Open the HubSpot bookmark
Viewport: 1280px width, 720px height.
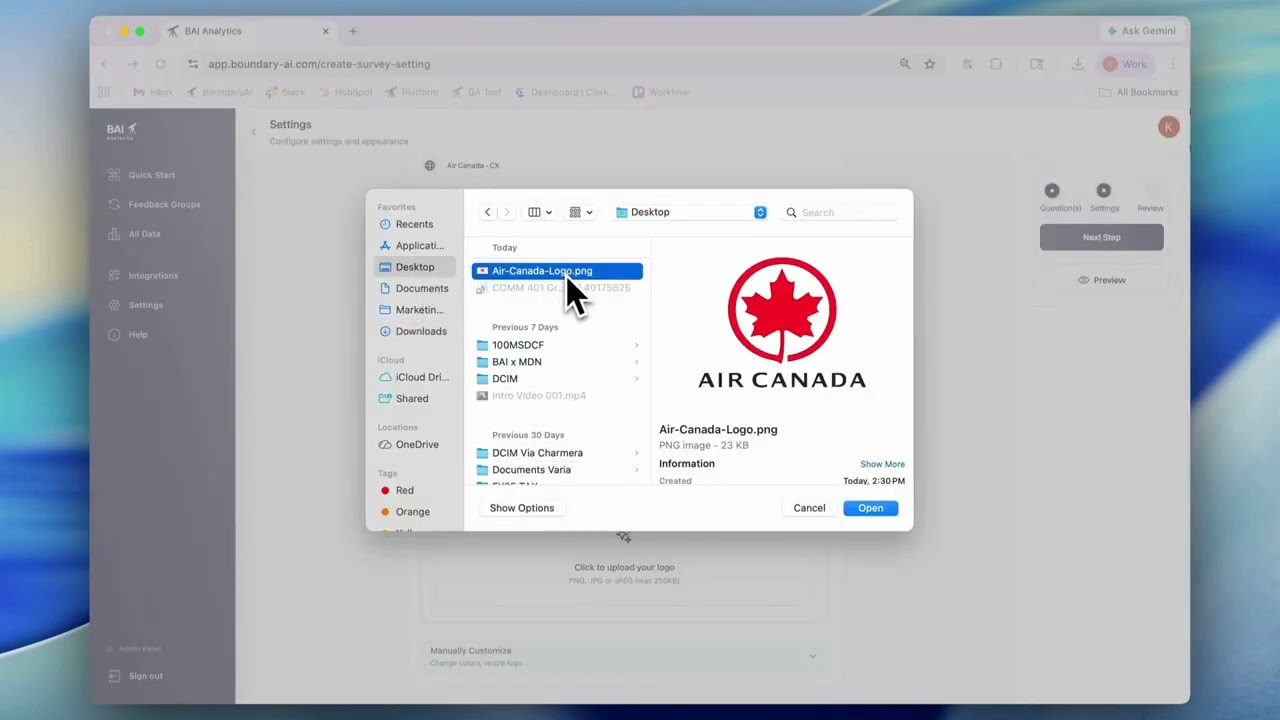coord(346,92)
